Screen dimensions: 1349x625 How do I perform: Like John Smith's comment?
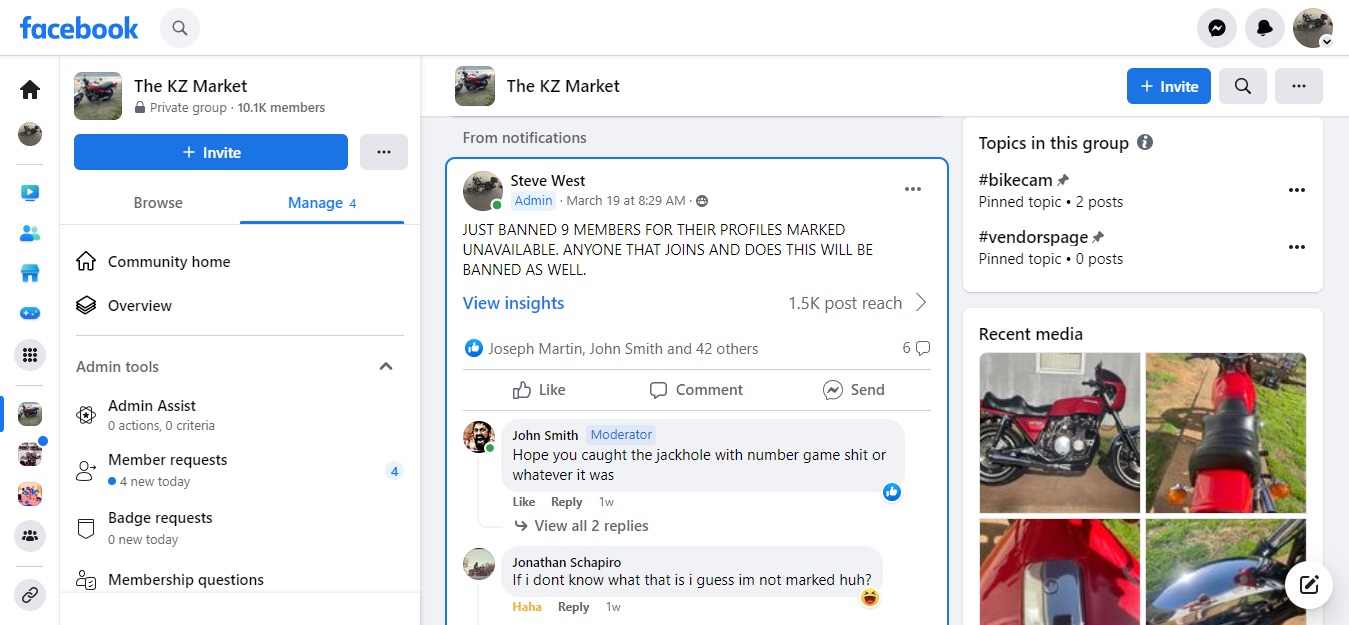(523, 502)
